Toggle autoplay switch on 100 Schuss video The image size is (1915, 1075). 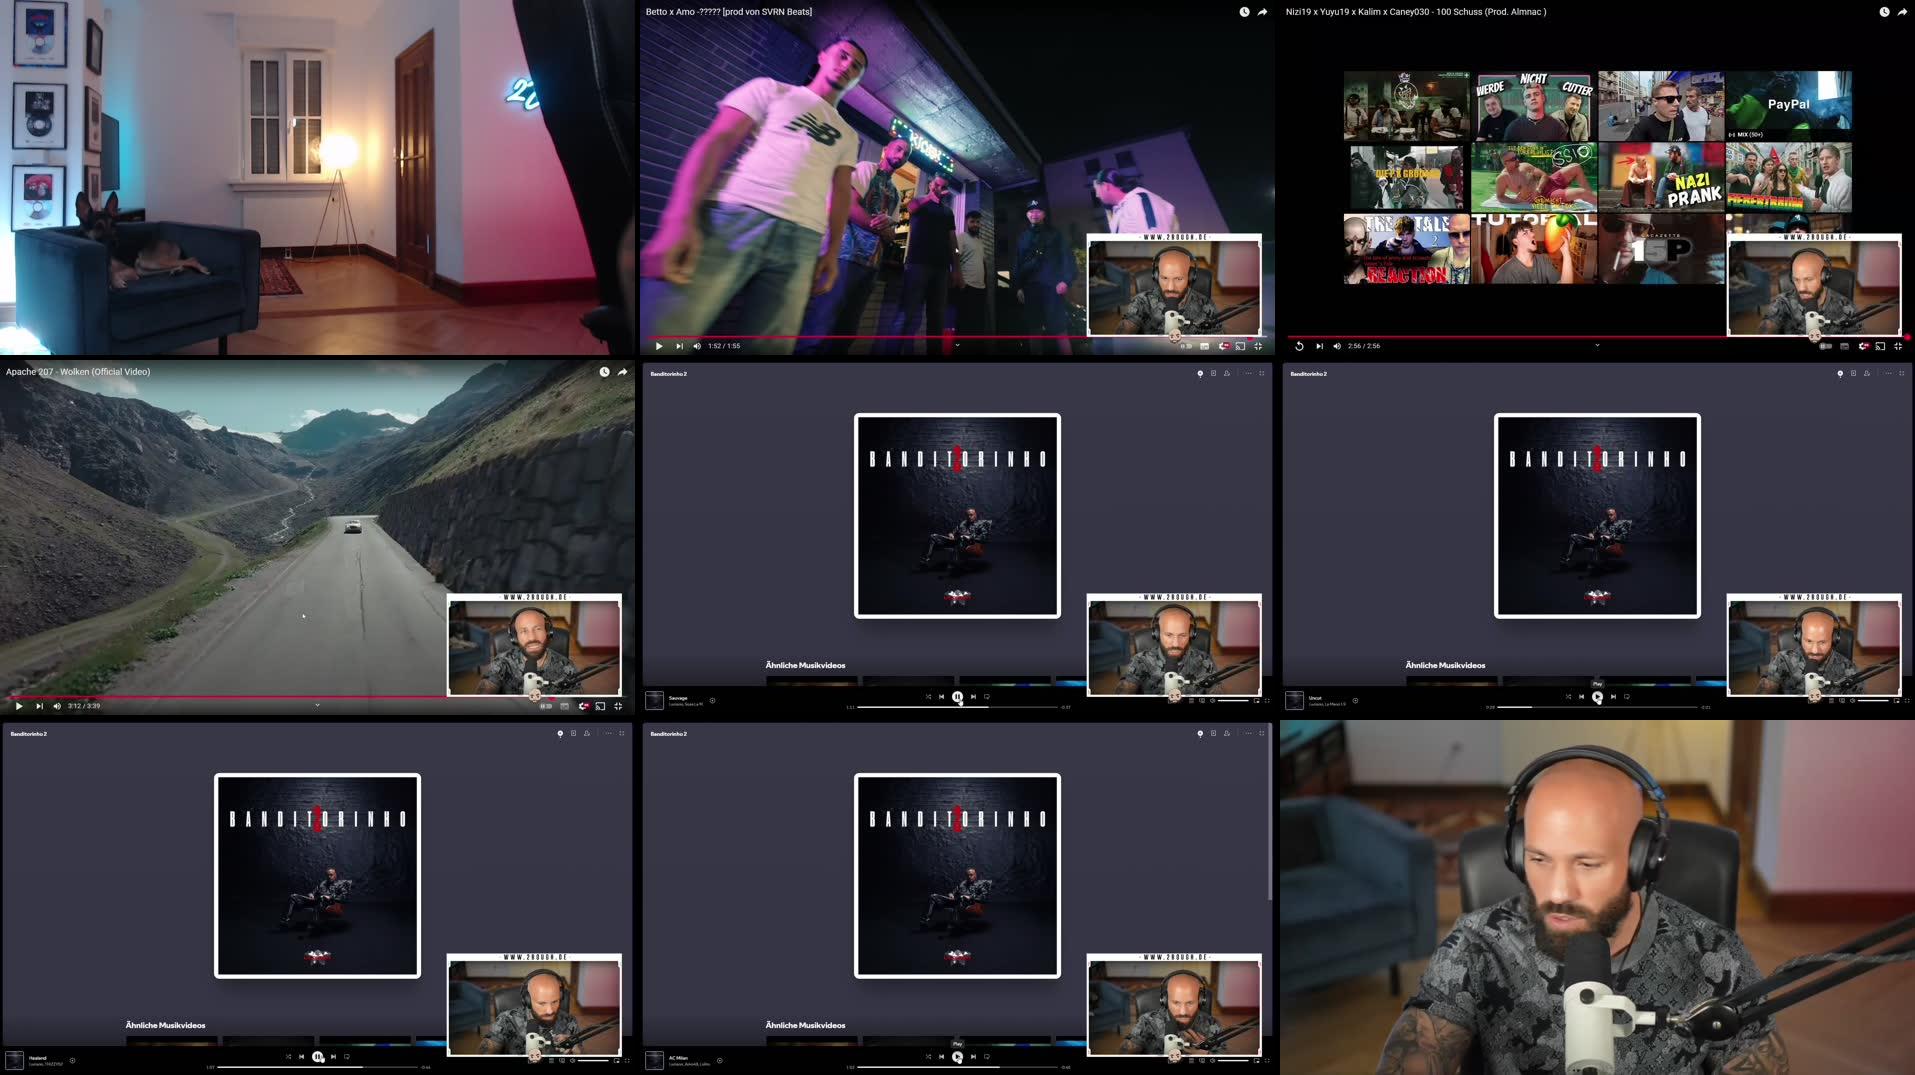[1826, 346]
